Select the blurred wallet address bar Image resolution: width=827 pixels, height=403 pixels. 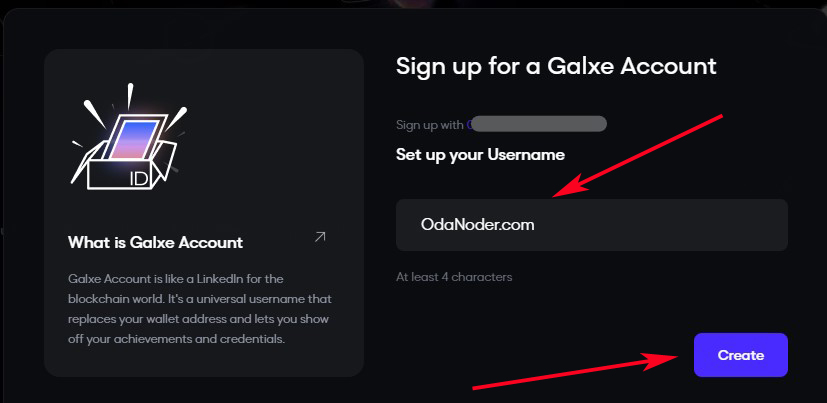pyautogui.click(x=540, y=125)
